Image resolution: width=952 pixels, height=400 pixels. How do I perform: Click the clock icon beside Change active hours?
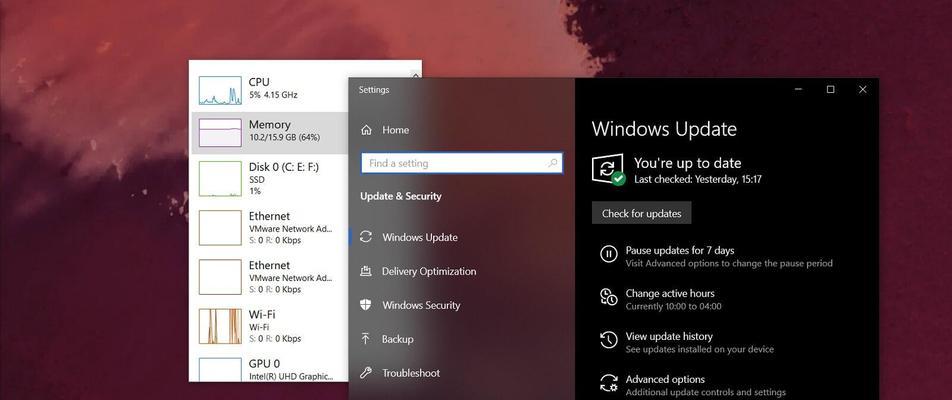[608, 297]
